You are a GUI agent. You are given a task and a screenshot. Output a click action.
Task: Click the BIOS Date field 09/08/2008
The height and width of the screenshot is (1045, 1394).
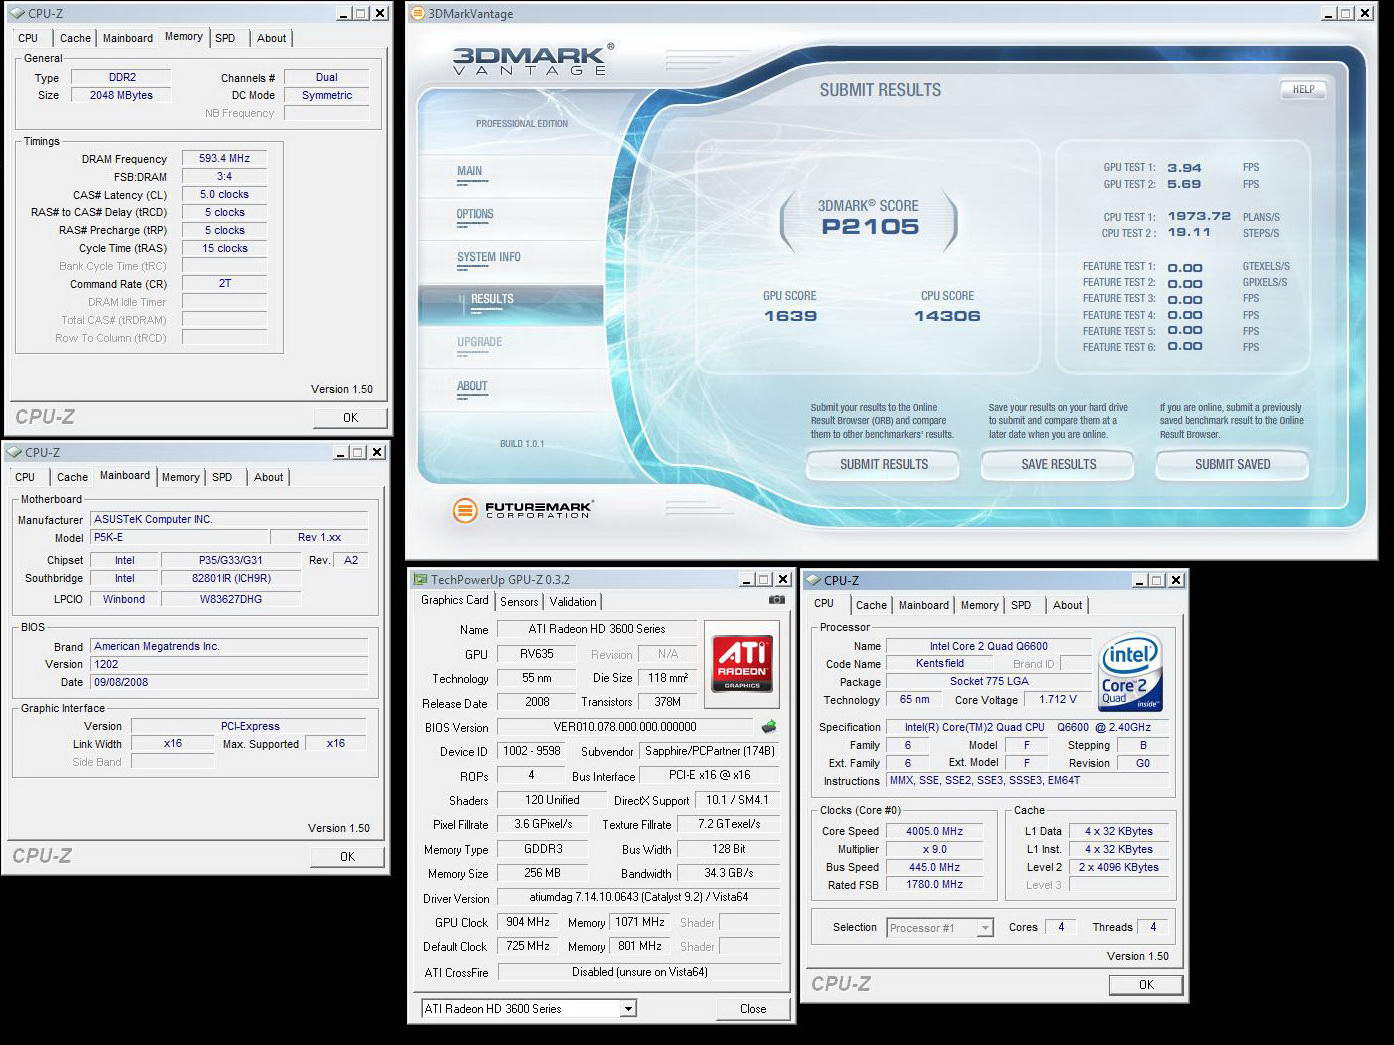click(229, 682)
